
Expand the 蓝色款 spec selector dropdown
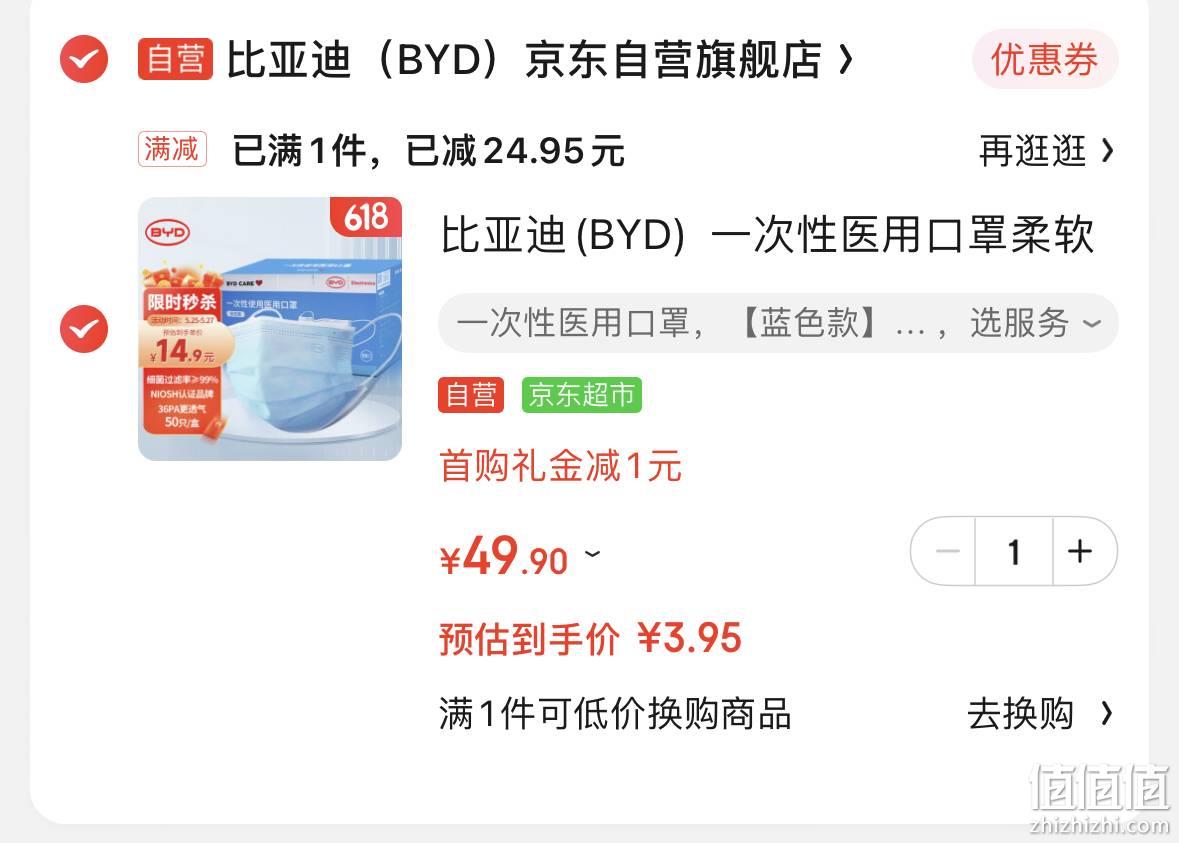click(778, 323)
